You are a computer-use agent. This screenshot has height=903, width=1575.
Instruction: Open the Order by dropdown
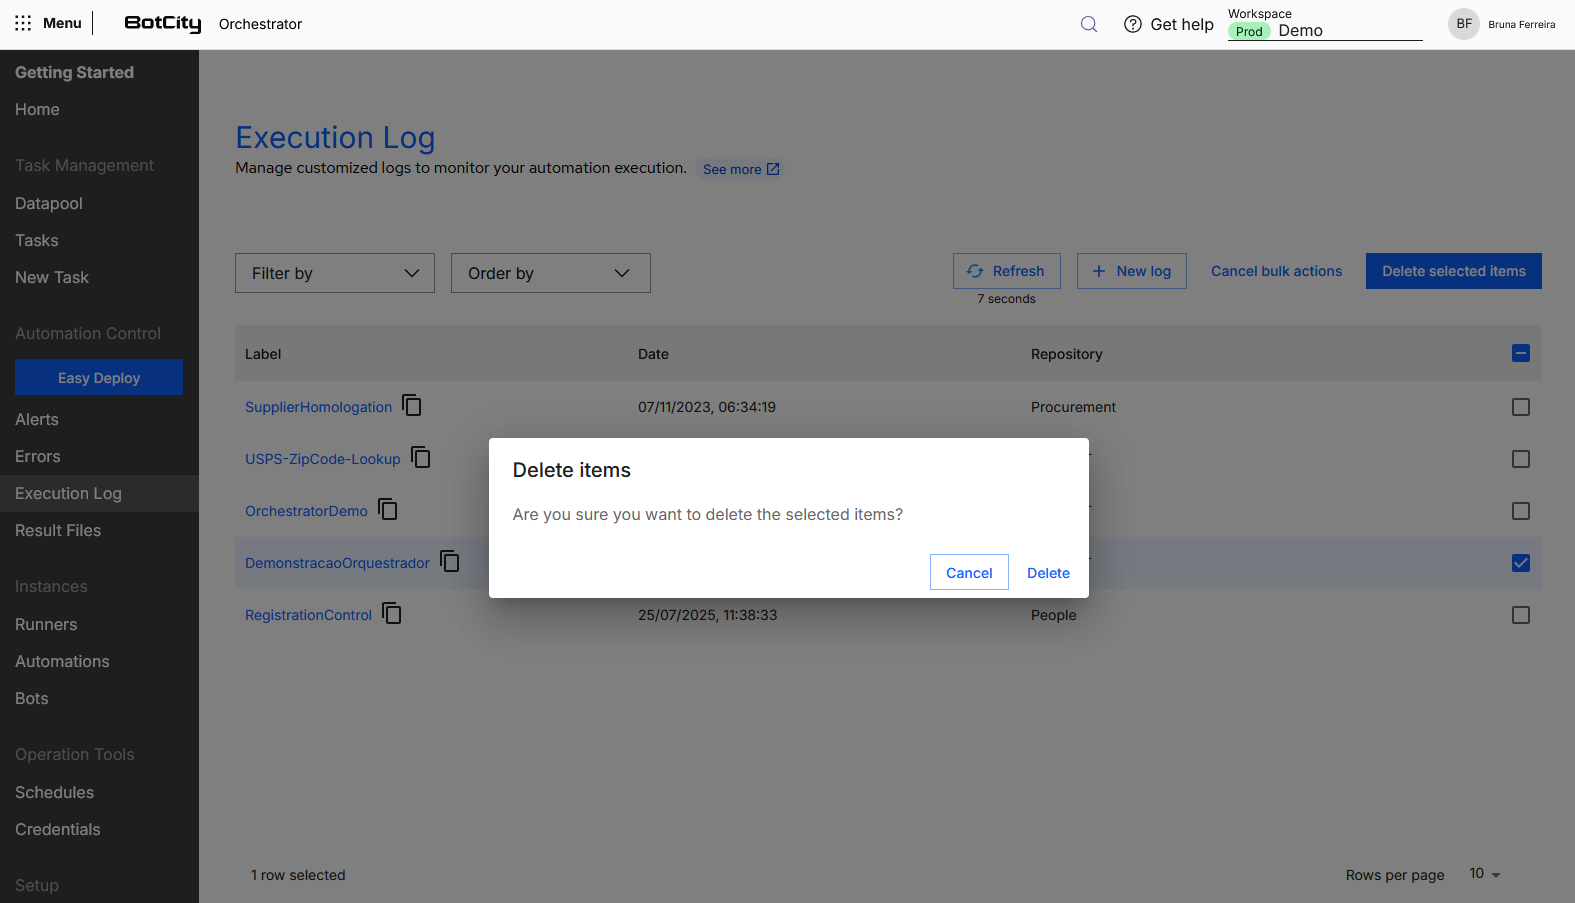(x=551, y=273)
